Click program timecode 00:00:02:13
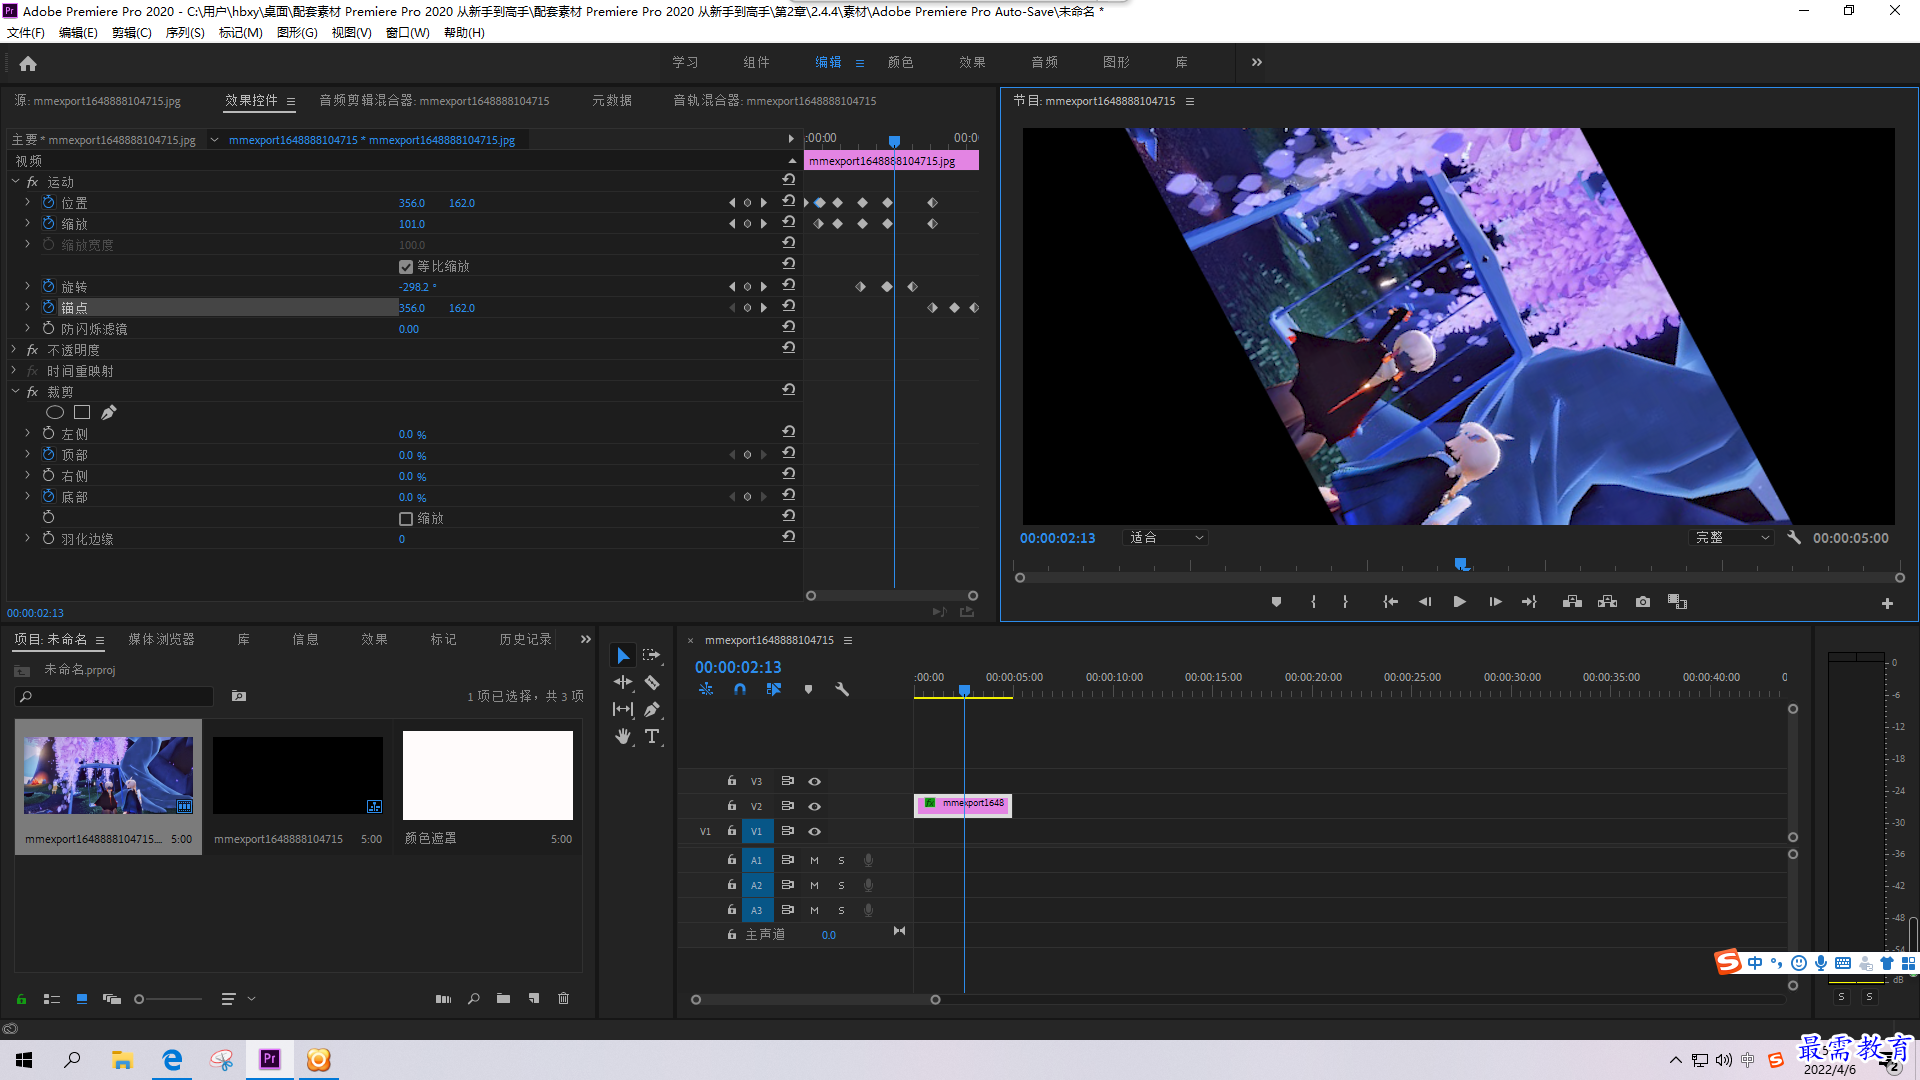Viewport: 1920px width, 1080px height. [1057, 538]
